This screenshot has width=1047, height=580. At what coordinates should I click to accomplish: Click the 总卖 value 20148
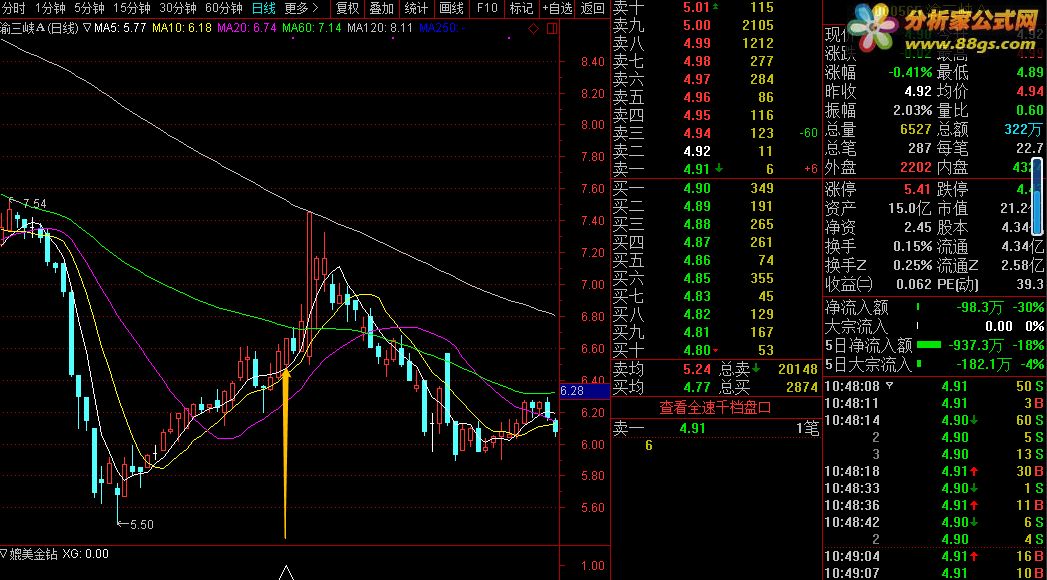point(797,369)
